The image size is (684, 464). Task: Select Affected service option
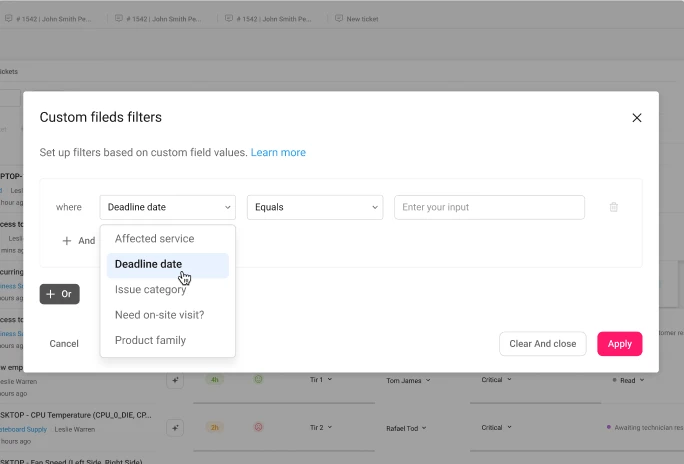pos(168,239)
